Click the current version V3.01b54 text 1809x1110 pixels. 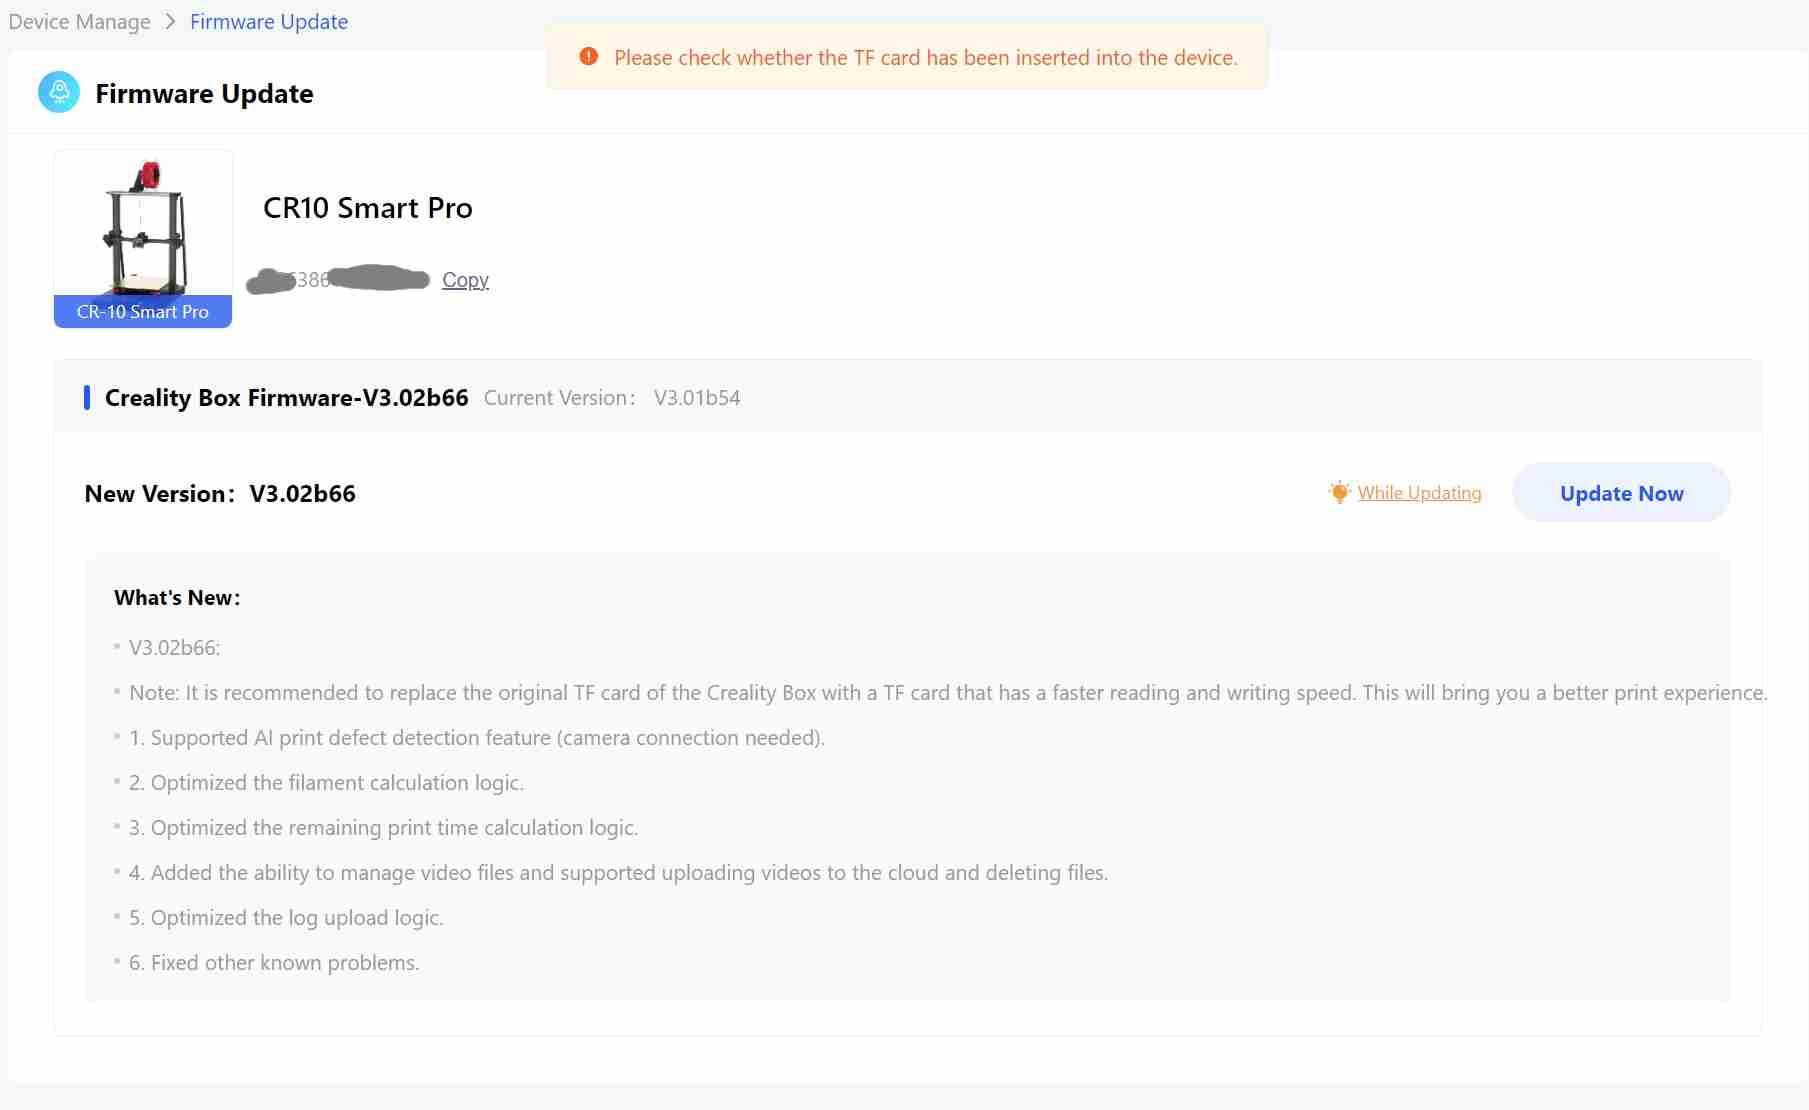point(697,398)
